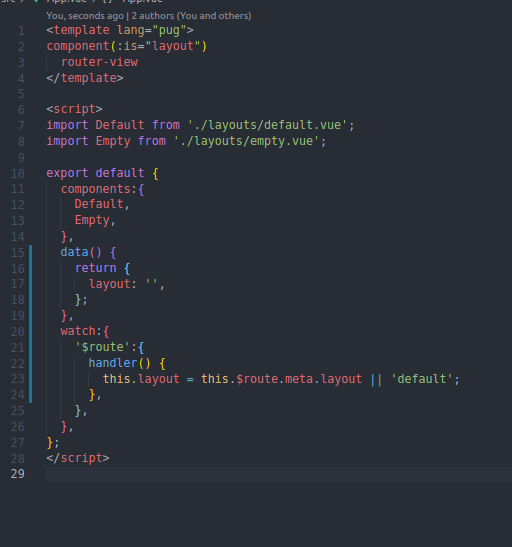Select line number 1 in the gutter

pyautogui.click(x=21, y=31)
